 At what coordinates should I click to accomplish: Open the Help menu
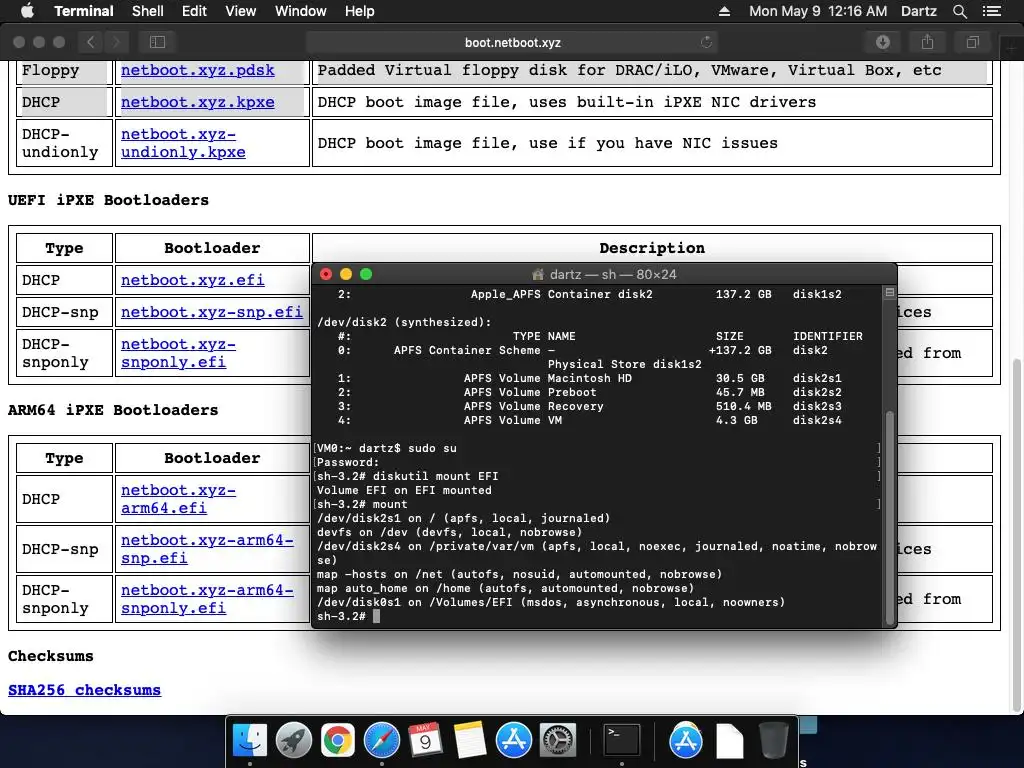click(359, 11)
